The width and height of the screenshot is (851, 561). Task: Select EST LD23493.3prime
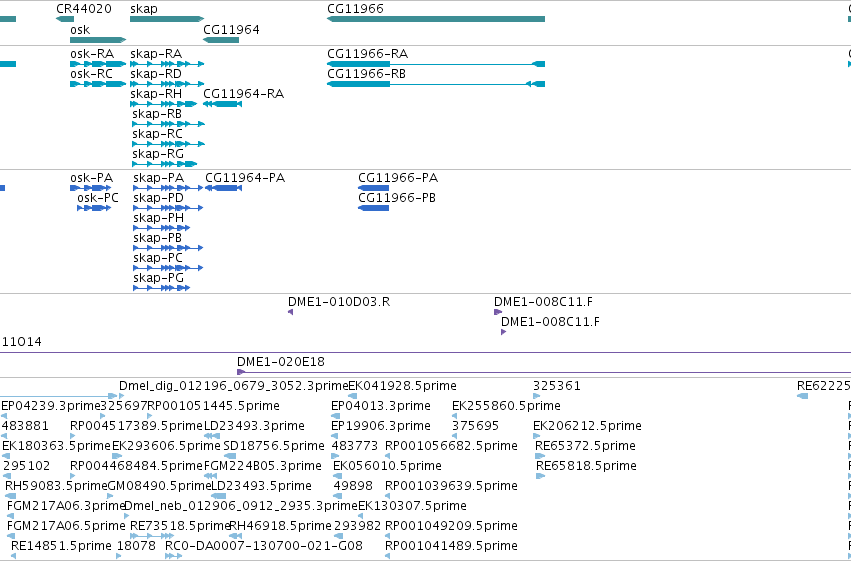(x=212, y=436)
